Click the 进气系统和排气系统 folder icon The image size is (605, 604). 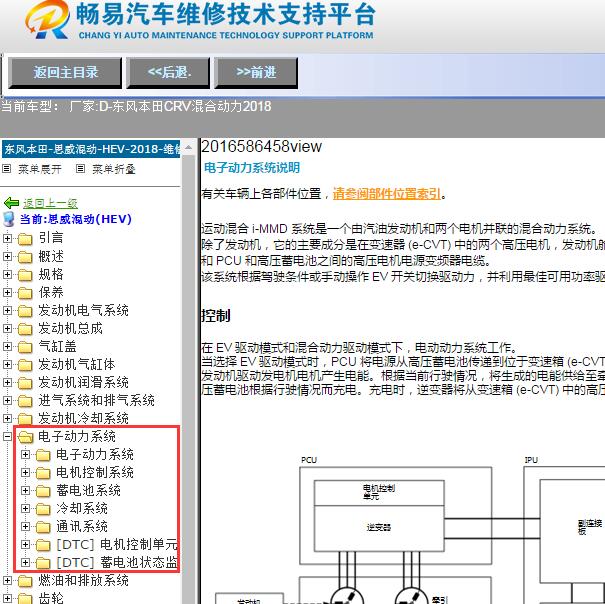point(25,401)
